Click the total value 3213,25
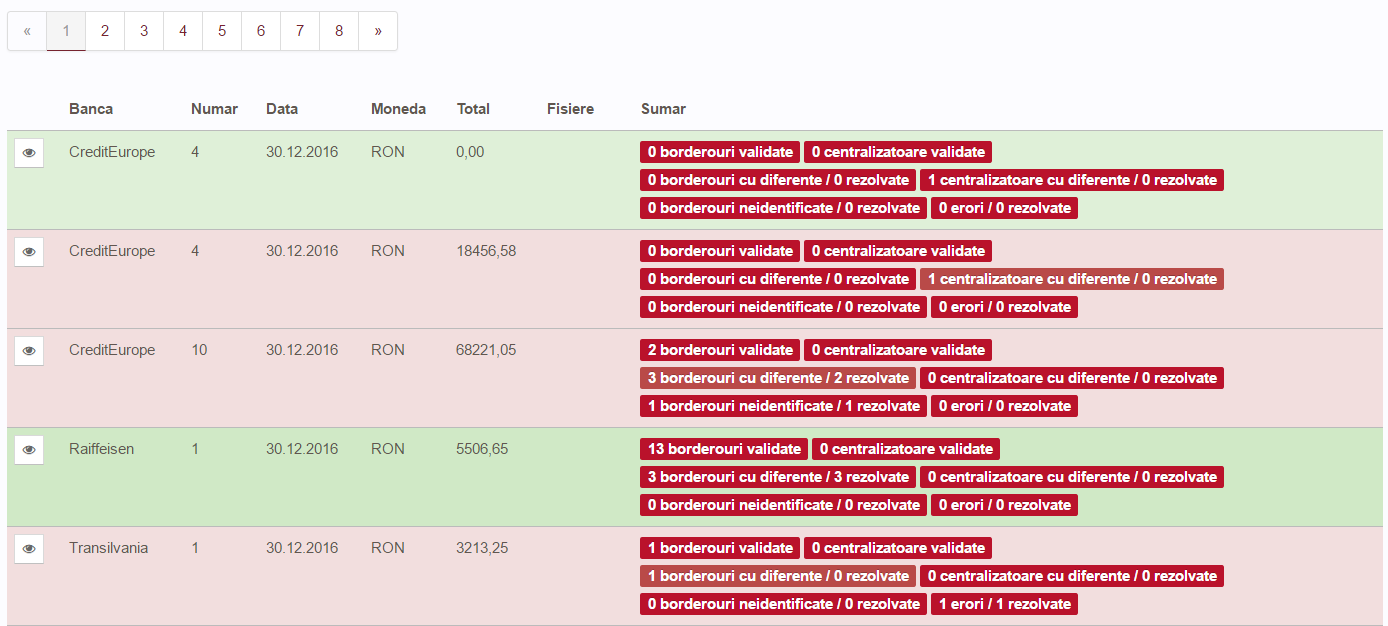This screenshot has height=626, width=1388. (482, 548)
